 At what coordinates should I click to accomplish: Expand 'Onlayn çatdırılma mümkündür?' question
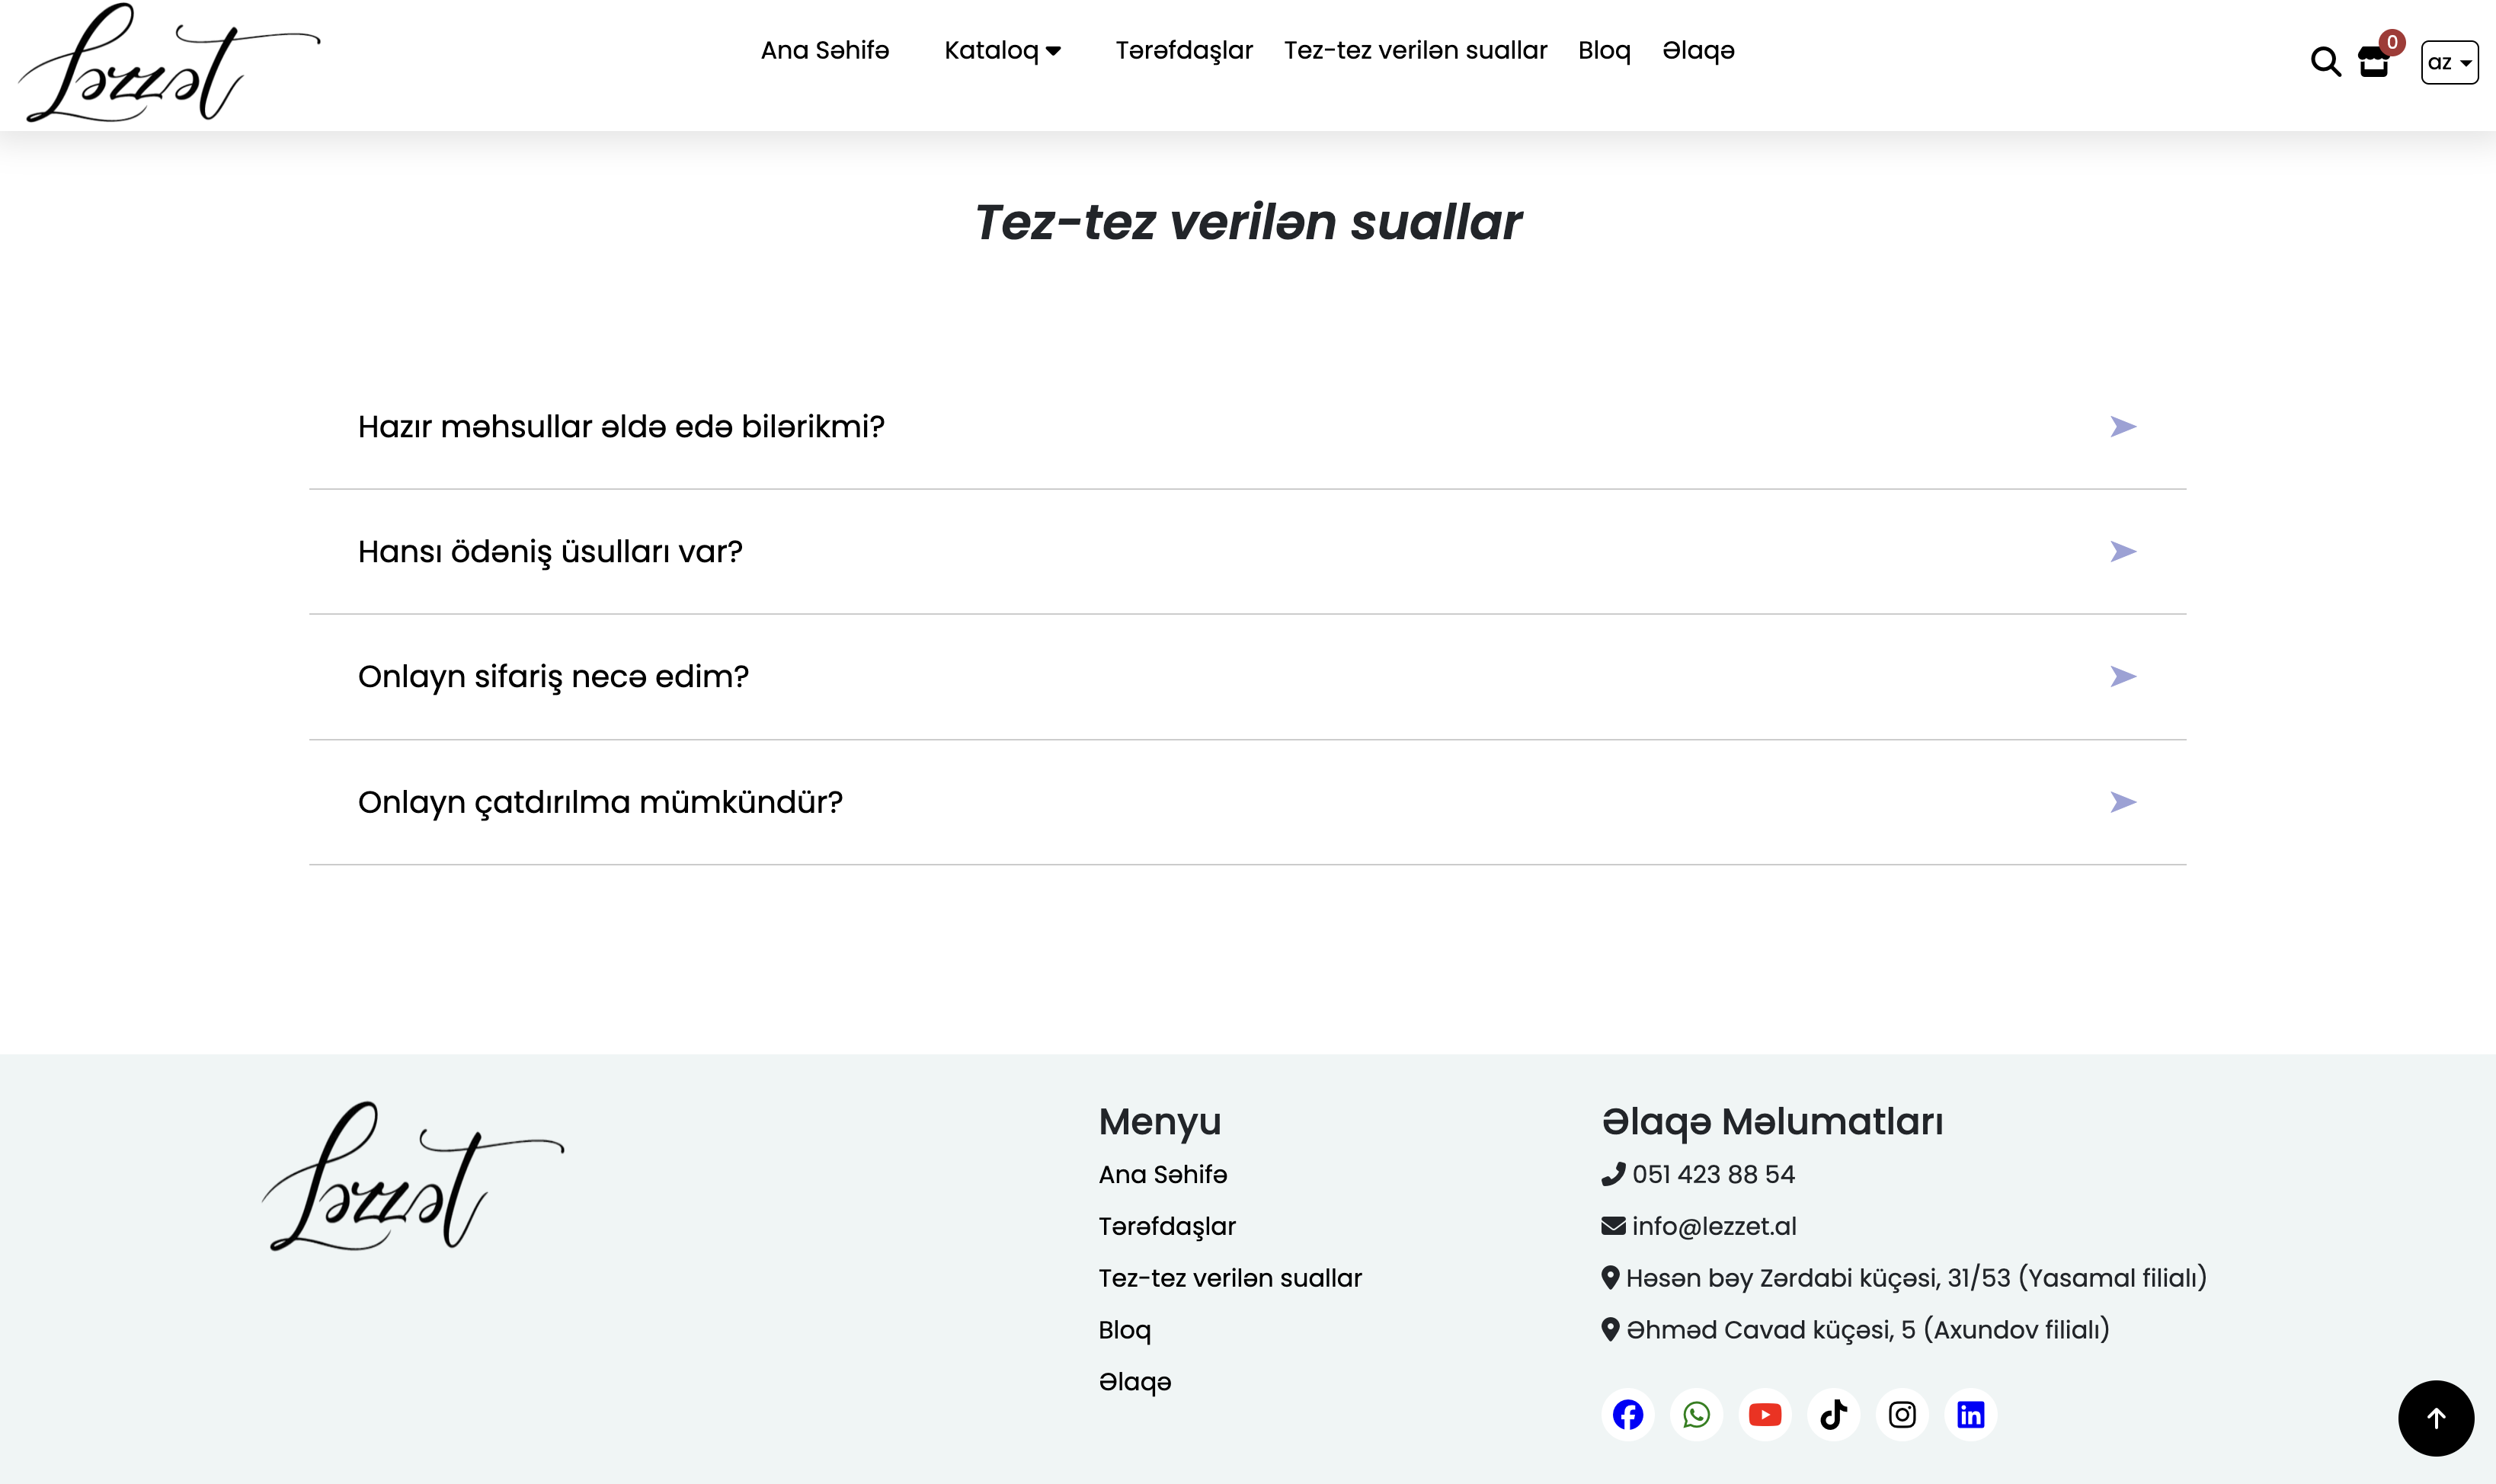(x=600, y=802)
